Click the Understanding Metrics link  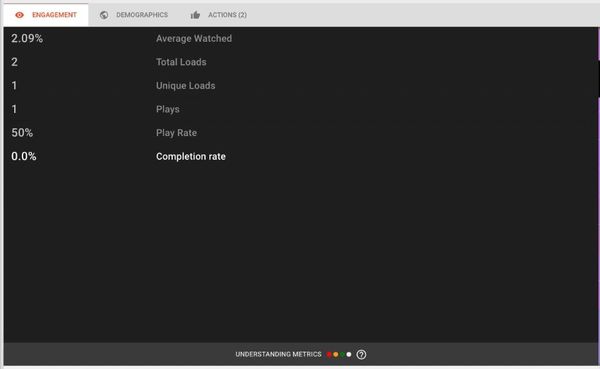[x=279, y=354]
